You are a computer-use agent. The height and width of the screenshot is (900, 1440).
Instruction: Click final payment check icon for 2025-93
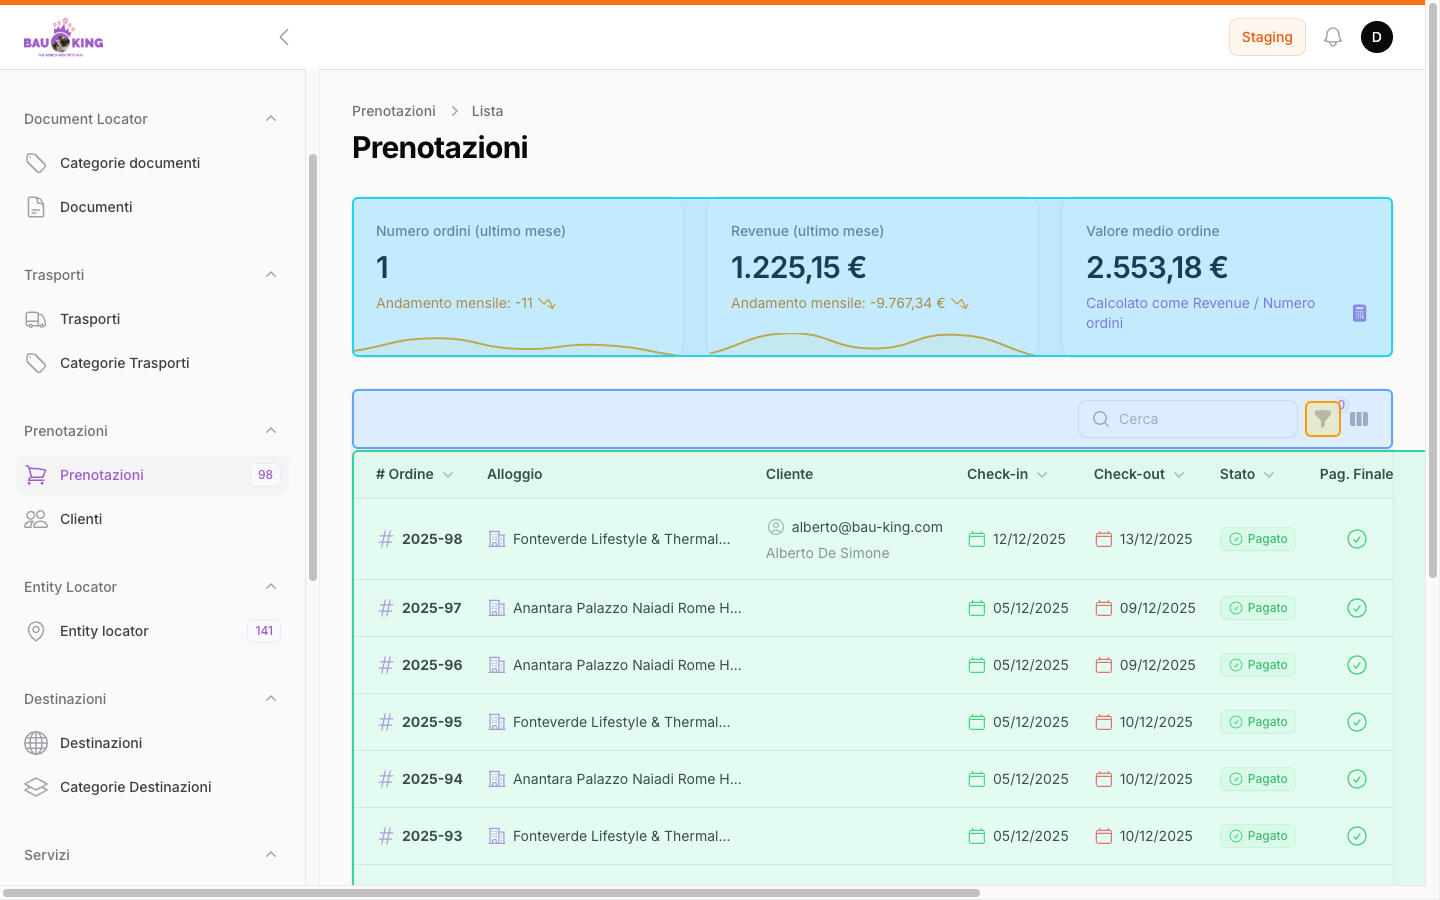pos(1357,836)
